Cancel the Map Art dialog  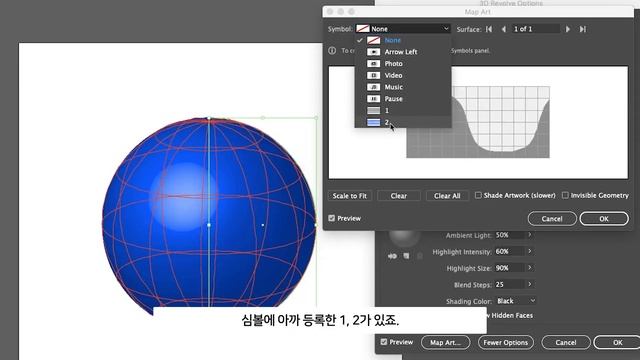pos(552,219)
